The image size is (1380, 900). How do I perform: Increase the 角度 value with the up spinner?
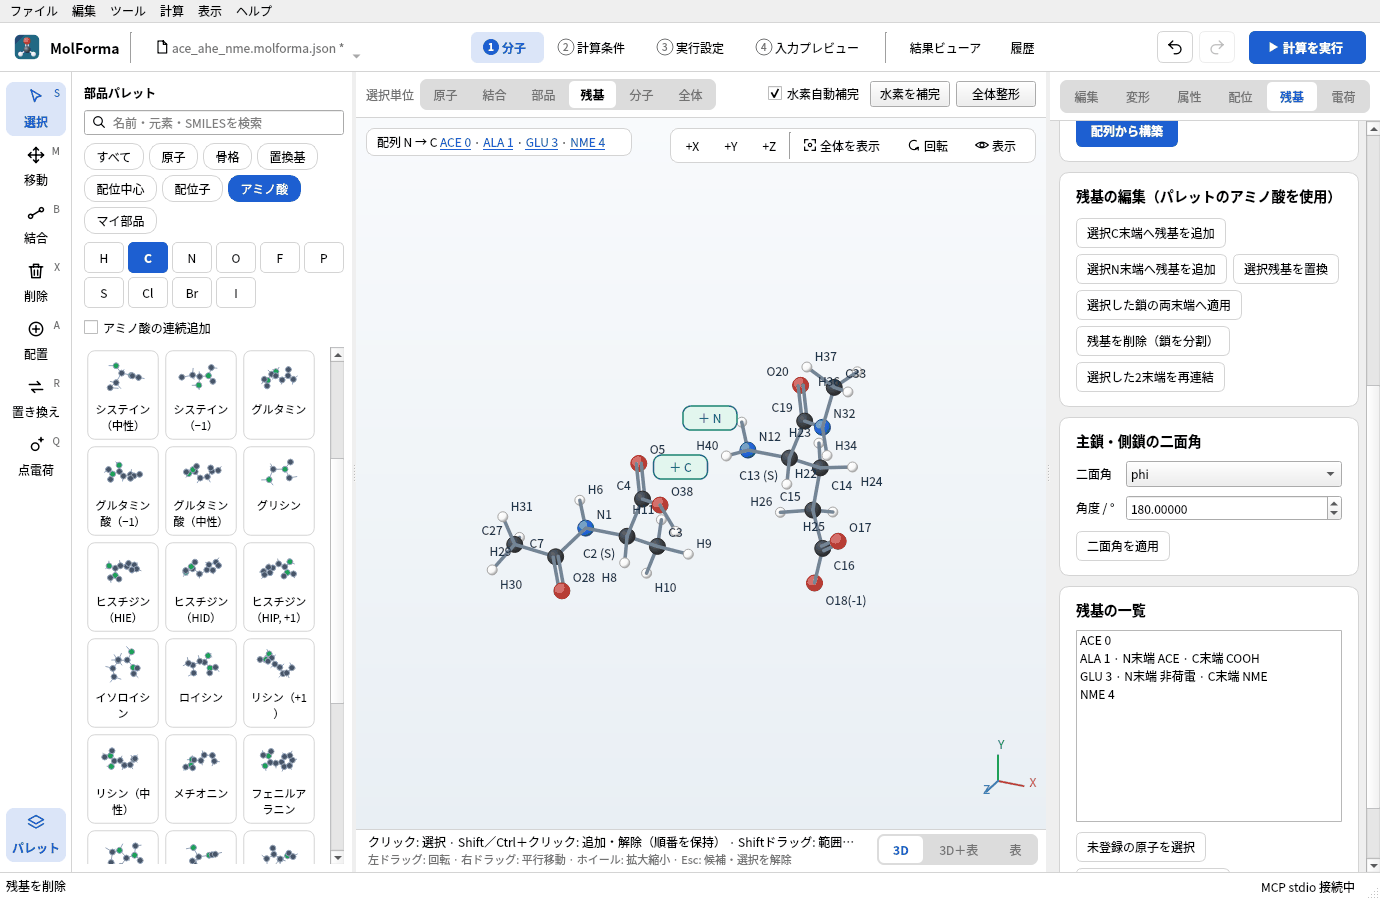click(1334, 503)
